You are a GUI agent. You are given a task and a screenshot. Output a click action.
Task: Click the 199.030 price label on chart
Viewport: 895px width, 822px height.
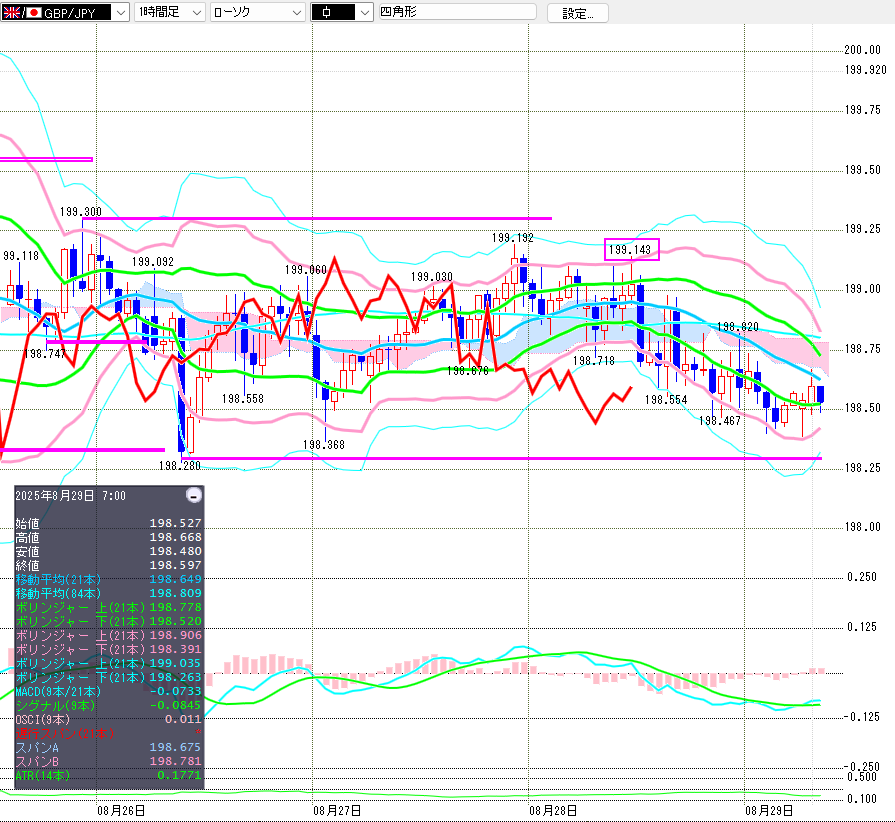tap(432, 277)
